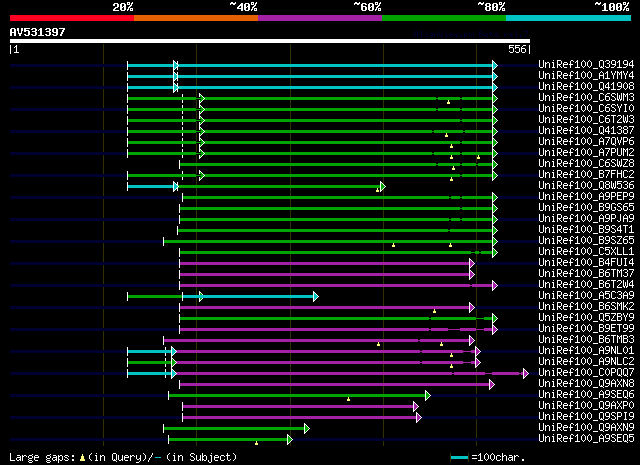Select UniRef100_A9PEP9 subject name
The height and width of the screenshot is (465, 640).
coord(586,197)
